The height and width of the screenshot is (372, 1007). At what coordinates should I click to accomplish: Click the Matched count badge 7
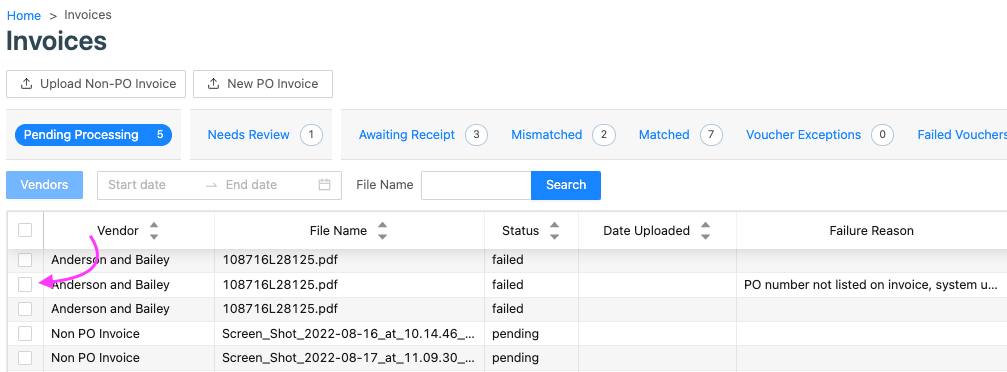tap(711, 135)
